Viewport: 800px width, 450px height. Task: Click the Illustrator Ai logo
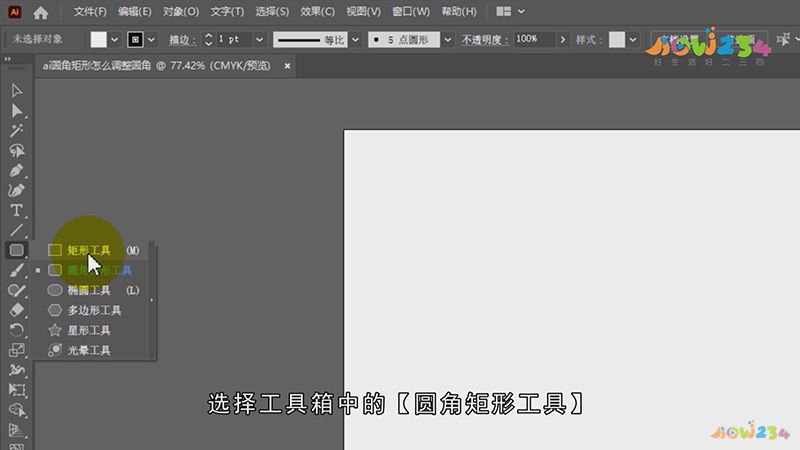(14, 12)
